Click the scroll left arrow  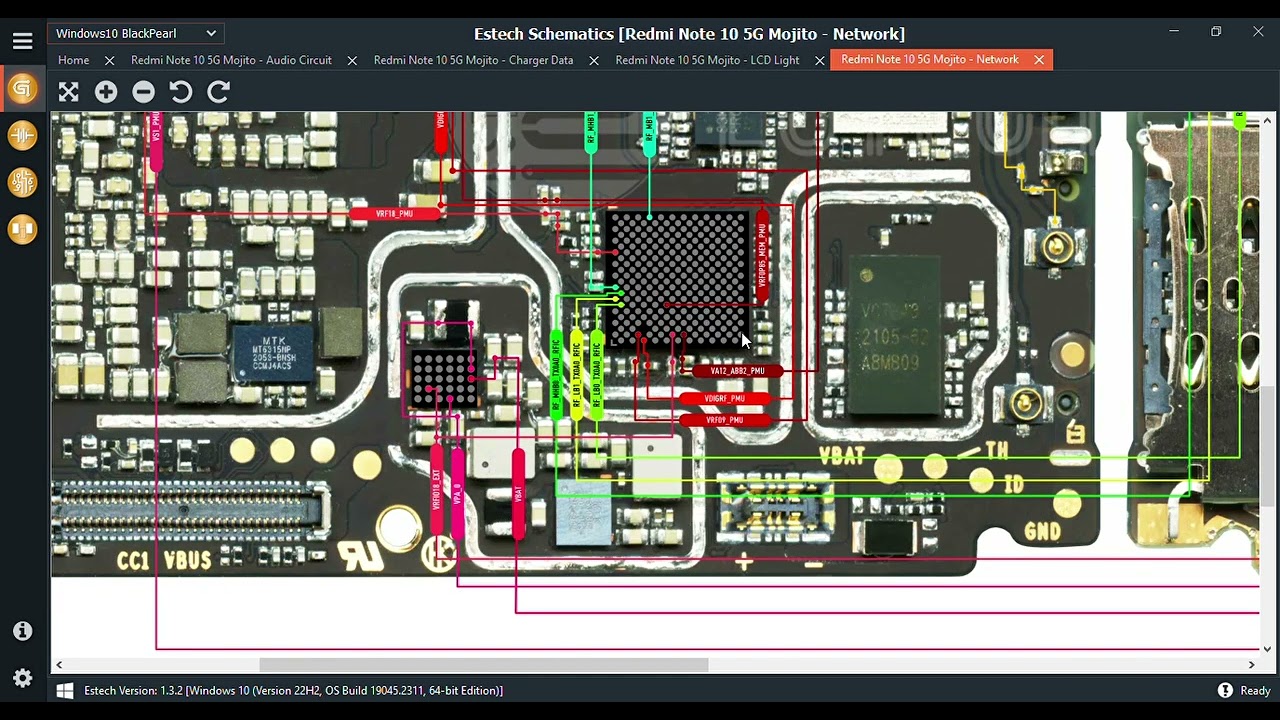pyautogui.click(x=59, y=665)
